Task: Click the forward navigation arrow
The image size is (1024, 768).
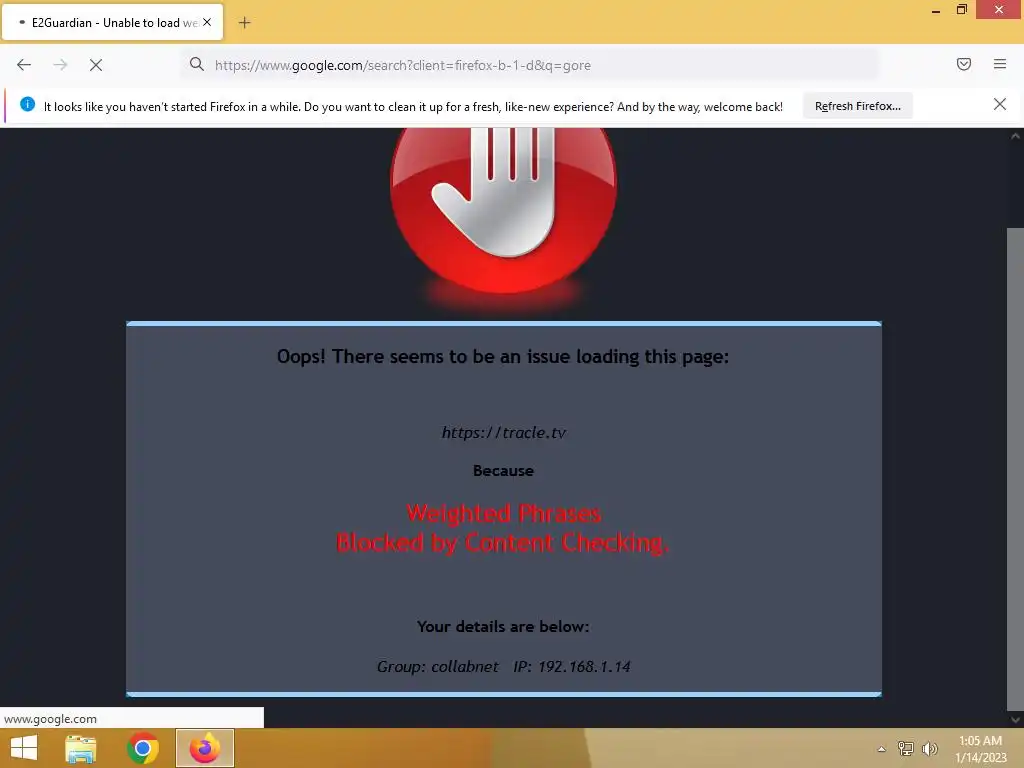Action: pos(60,65)
